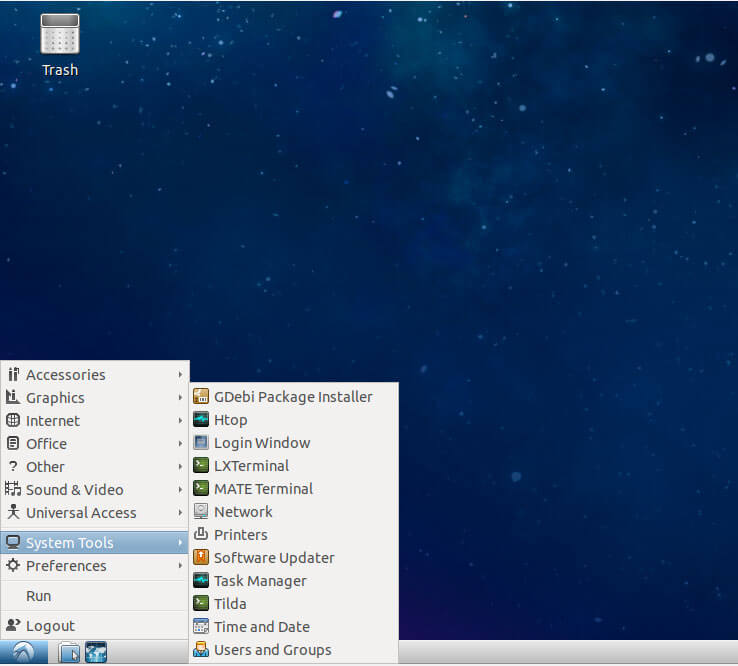Open Users and Groups
This screenshot has width=738, height=666.
(x=294, y=650)
